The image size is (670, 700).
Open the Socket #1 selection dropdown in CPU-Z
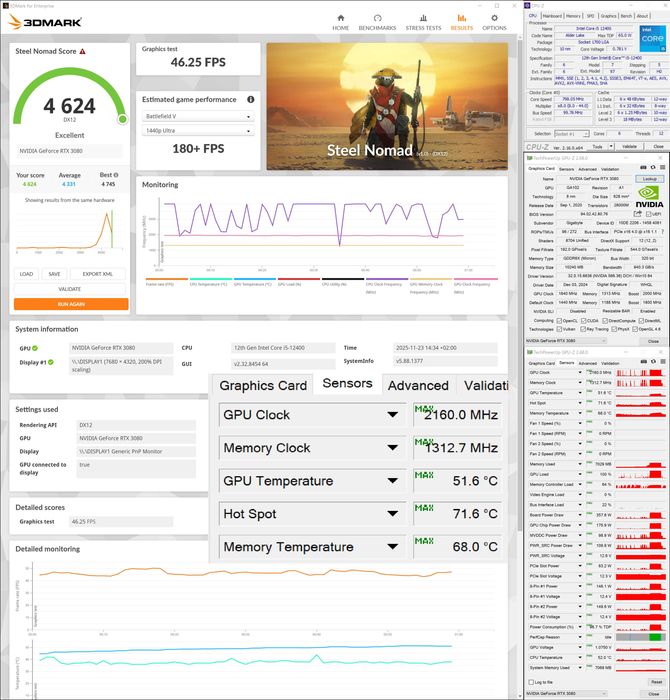coord(571,133)
